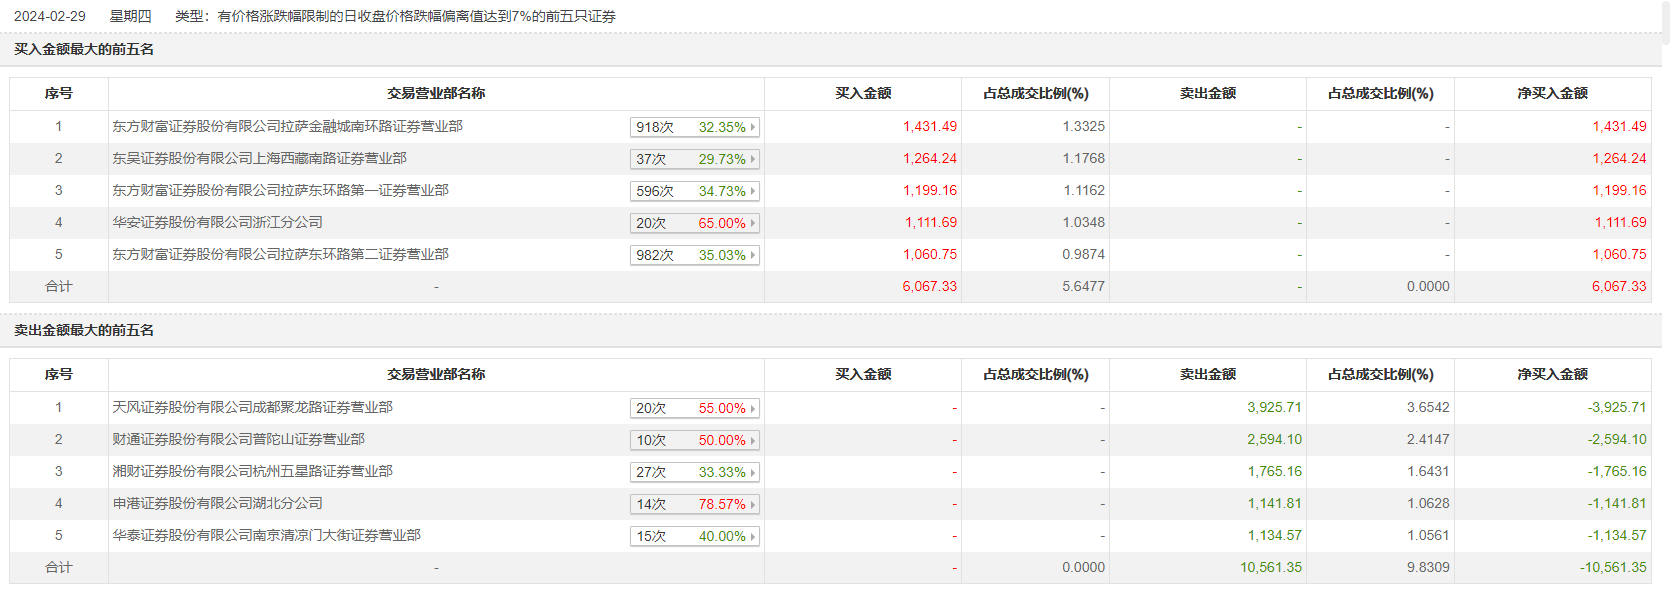Expand the 10次 50.00% stats badge
Screen dimensions: 1670x594
(x=753, y=440)
